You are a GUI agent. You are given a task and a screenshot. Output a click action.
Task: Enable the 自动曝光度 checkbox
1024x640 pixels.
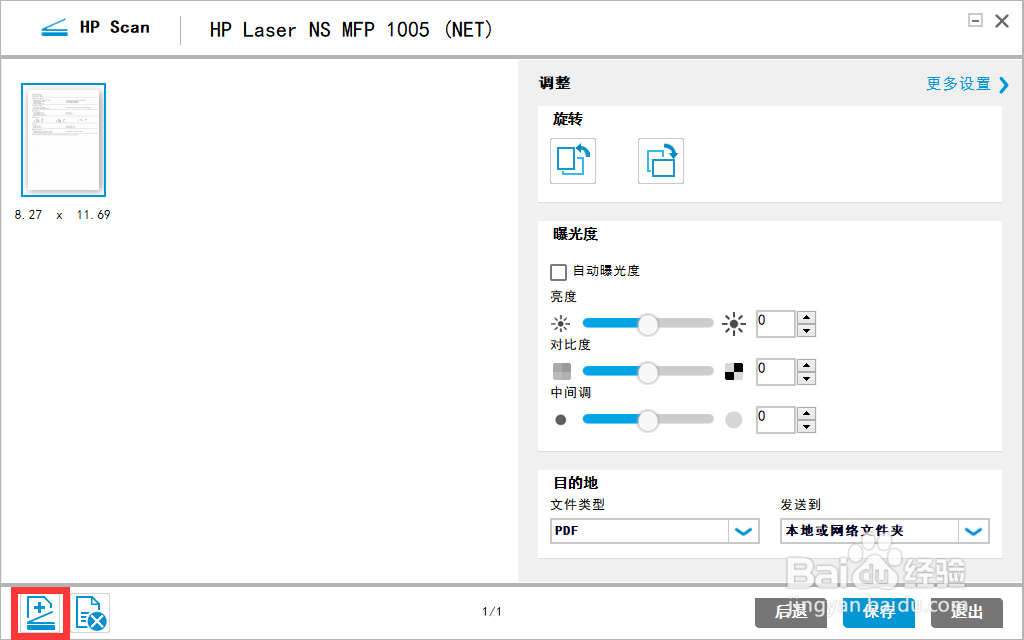558,272
